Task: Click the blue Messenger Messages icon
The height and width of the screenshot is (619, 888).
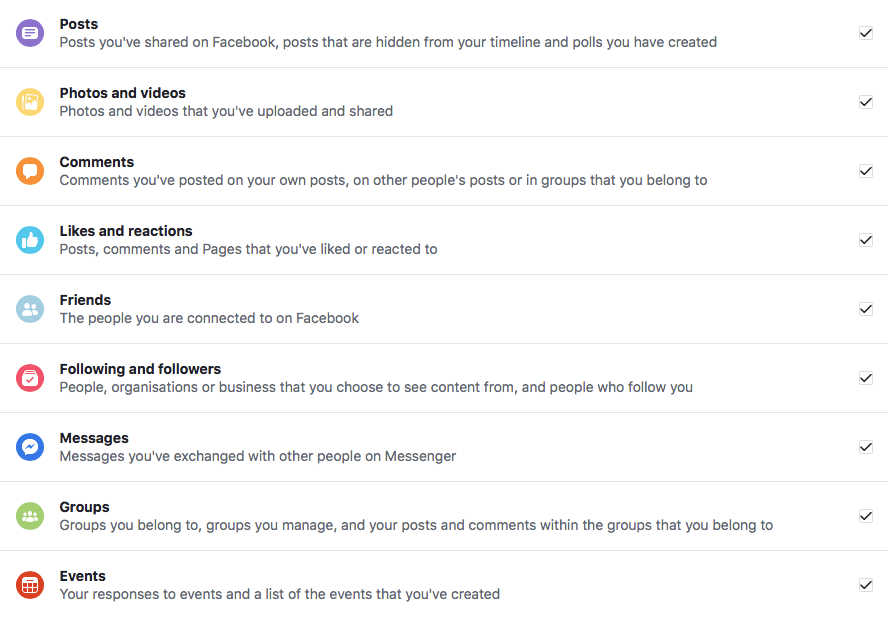Action: click(x=30, y=447)
